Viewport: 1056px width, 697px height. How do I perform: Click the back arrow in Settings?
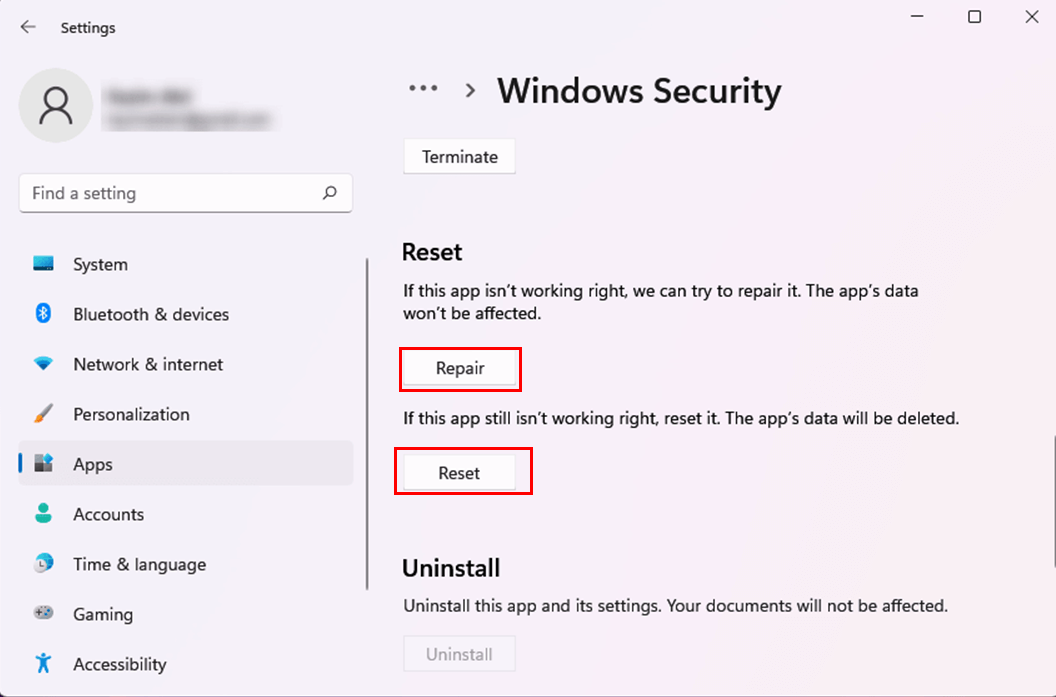point(28,27)
